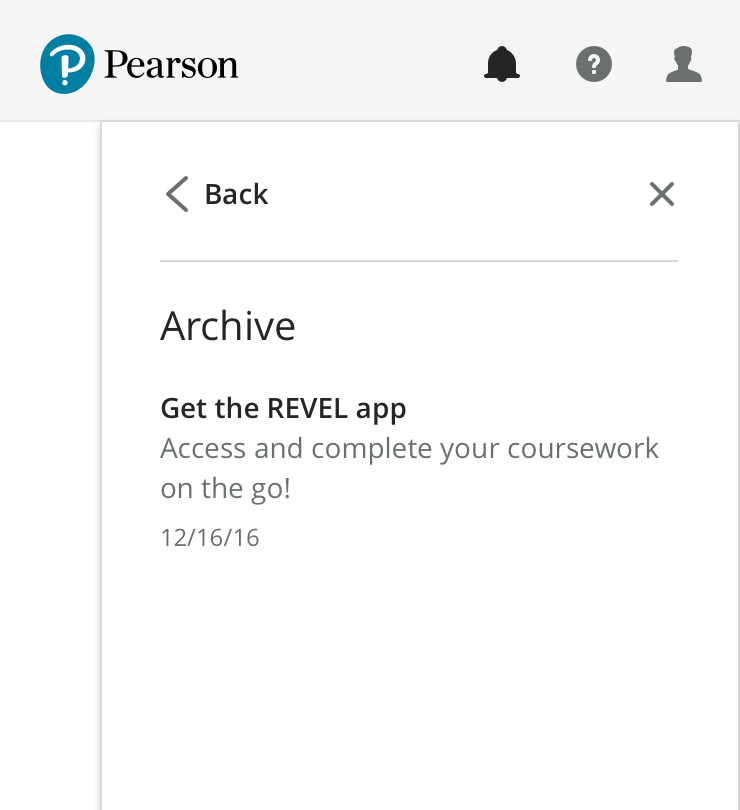The image size is (740, 810).
Task: Click the 12/16/16 notification date
Action: click(210, 538)
